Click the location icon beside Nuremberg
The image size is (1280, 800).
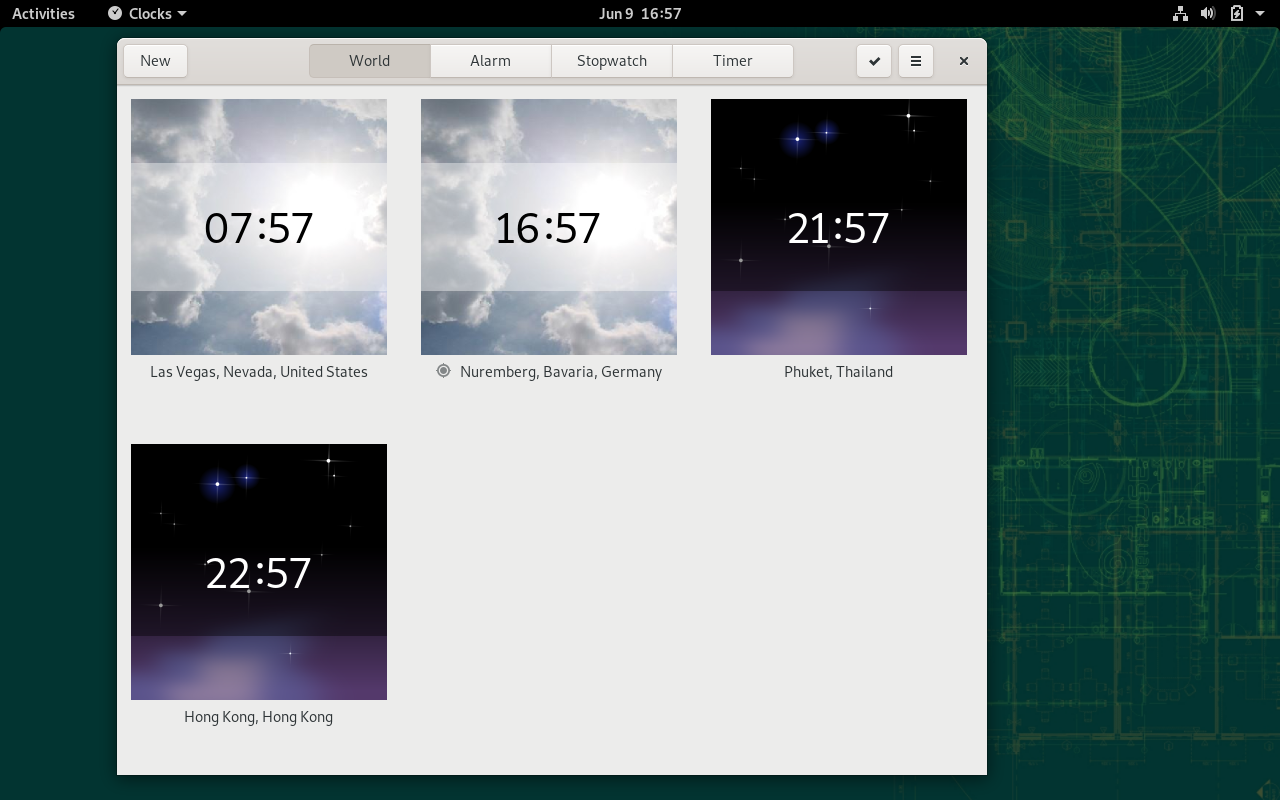pos(444,371)
